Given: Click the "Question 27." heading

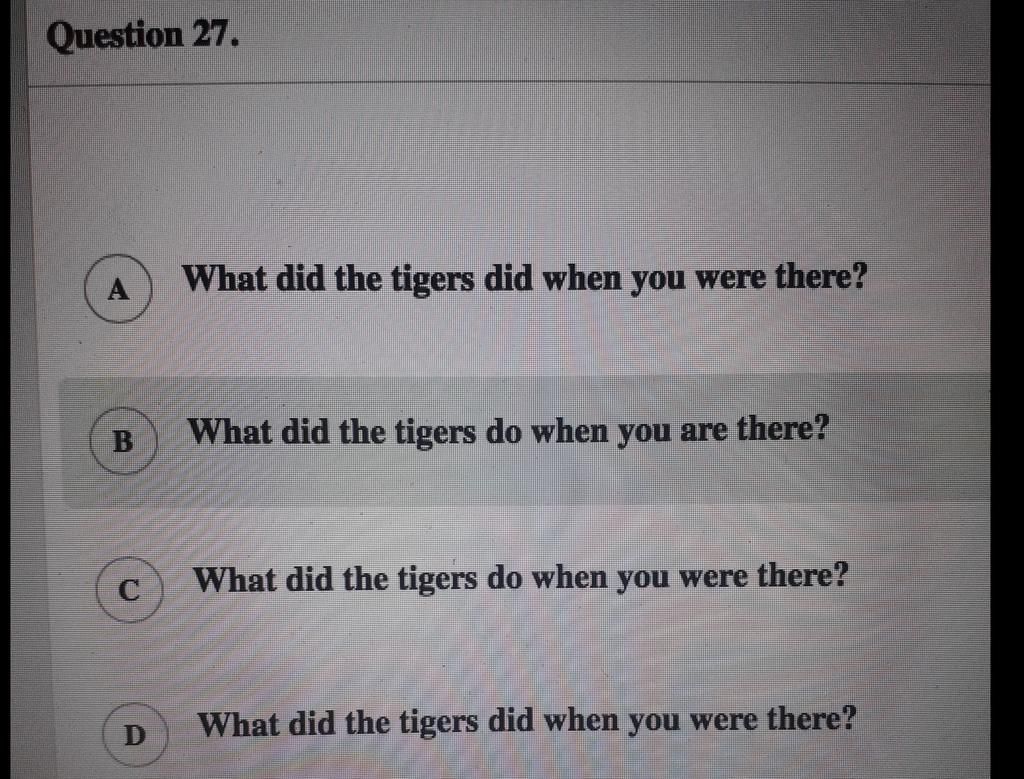Looking at the screenshot, I should click(142, 35).
